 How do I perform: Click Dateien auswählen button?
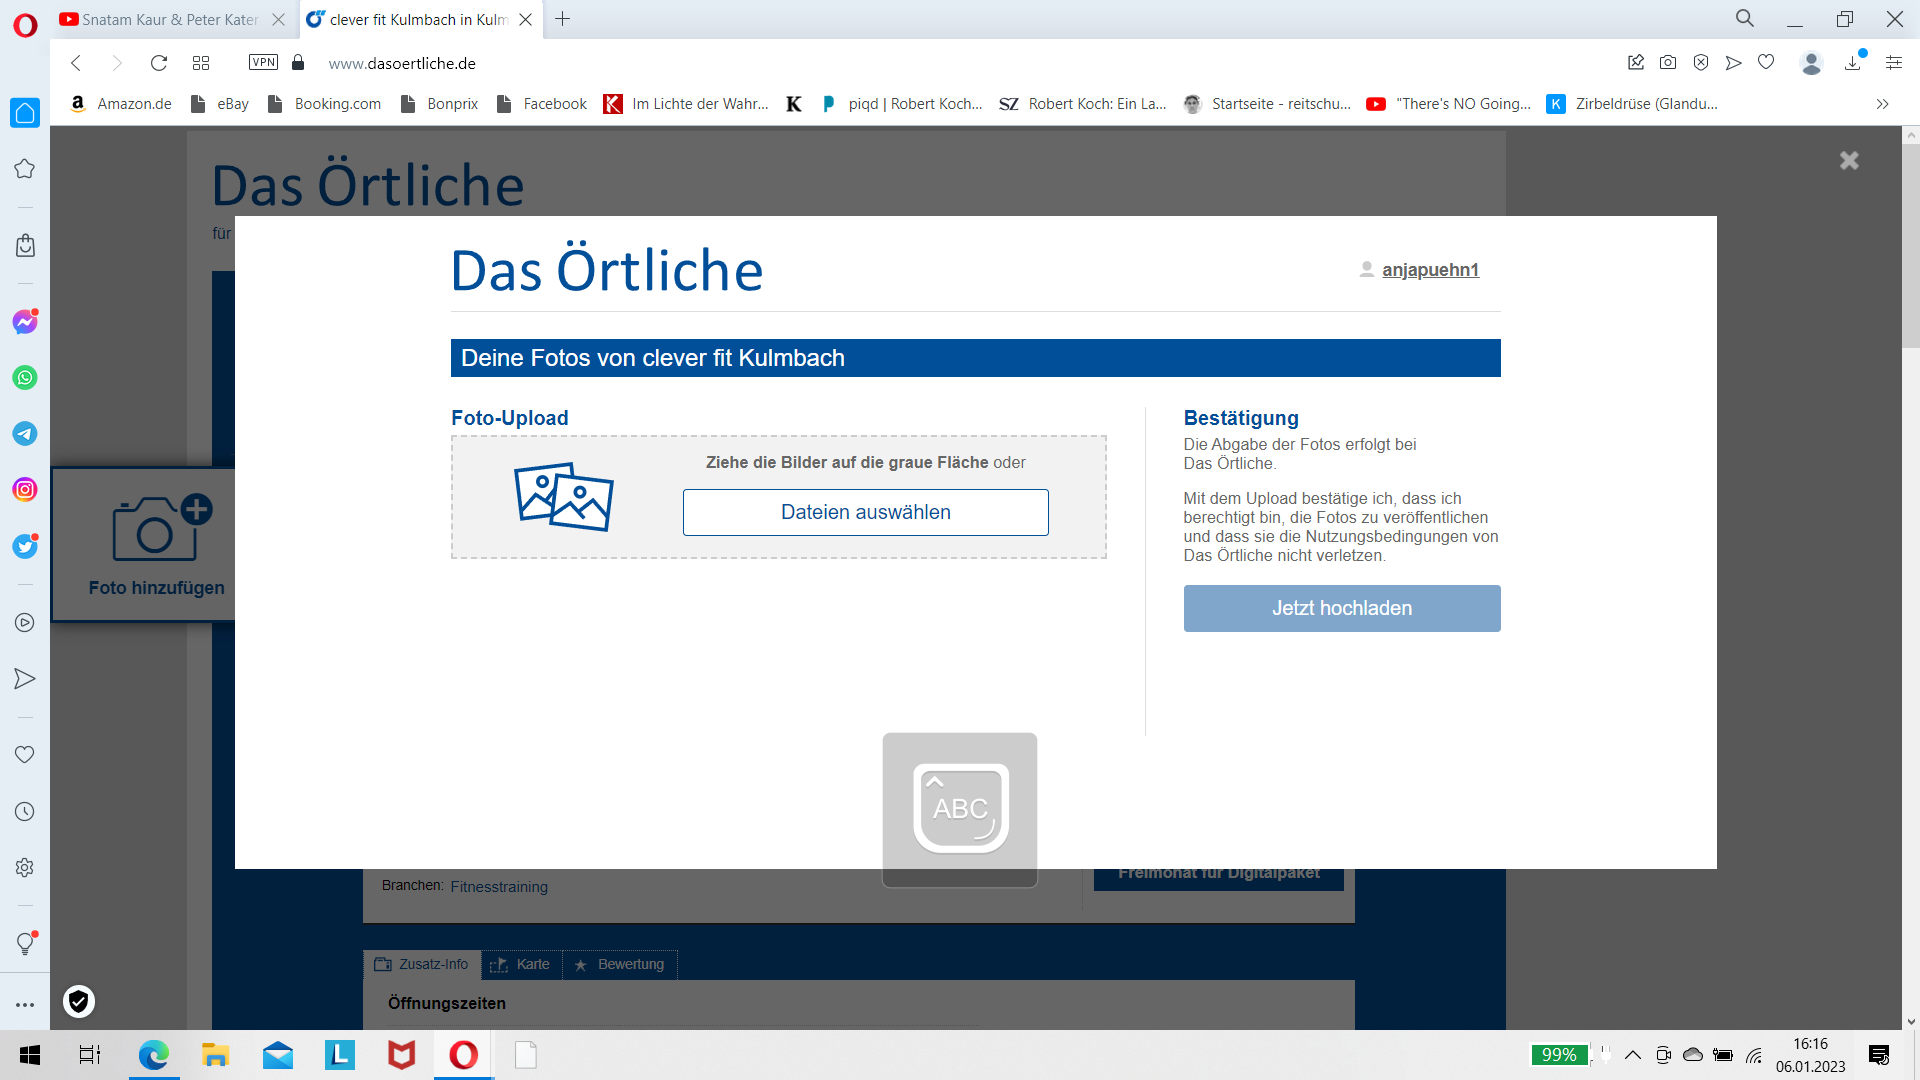point(866,512)
